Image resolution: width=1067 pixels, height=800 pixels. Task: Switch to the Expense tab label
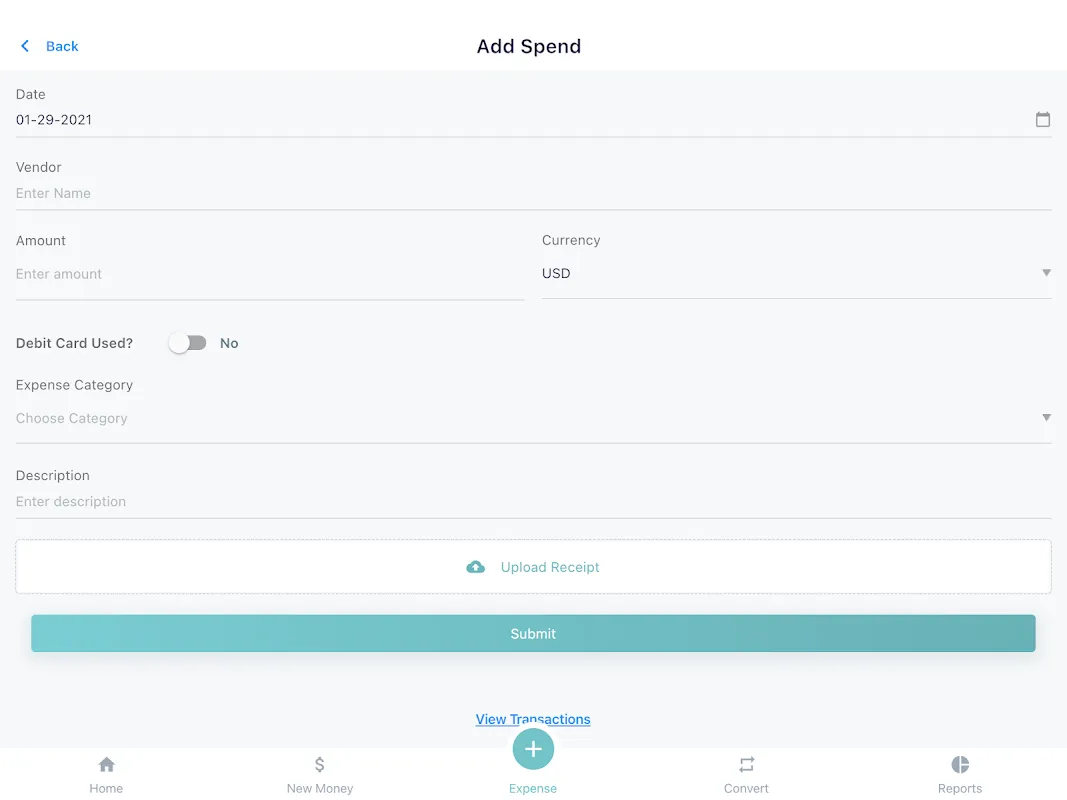point(533,788)
